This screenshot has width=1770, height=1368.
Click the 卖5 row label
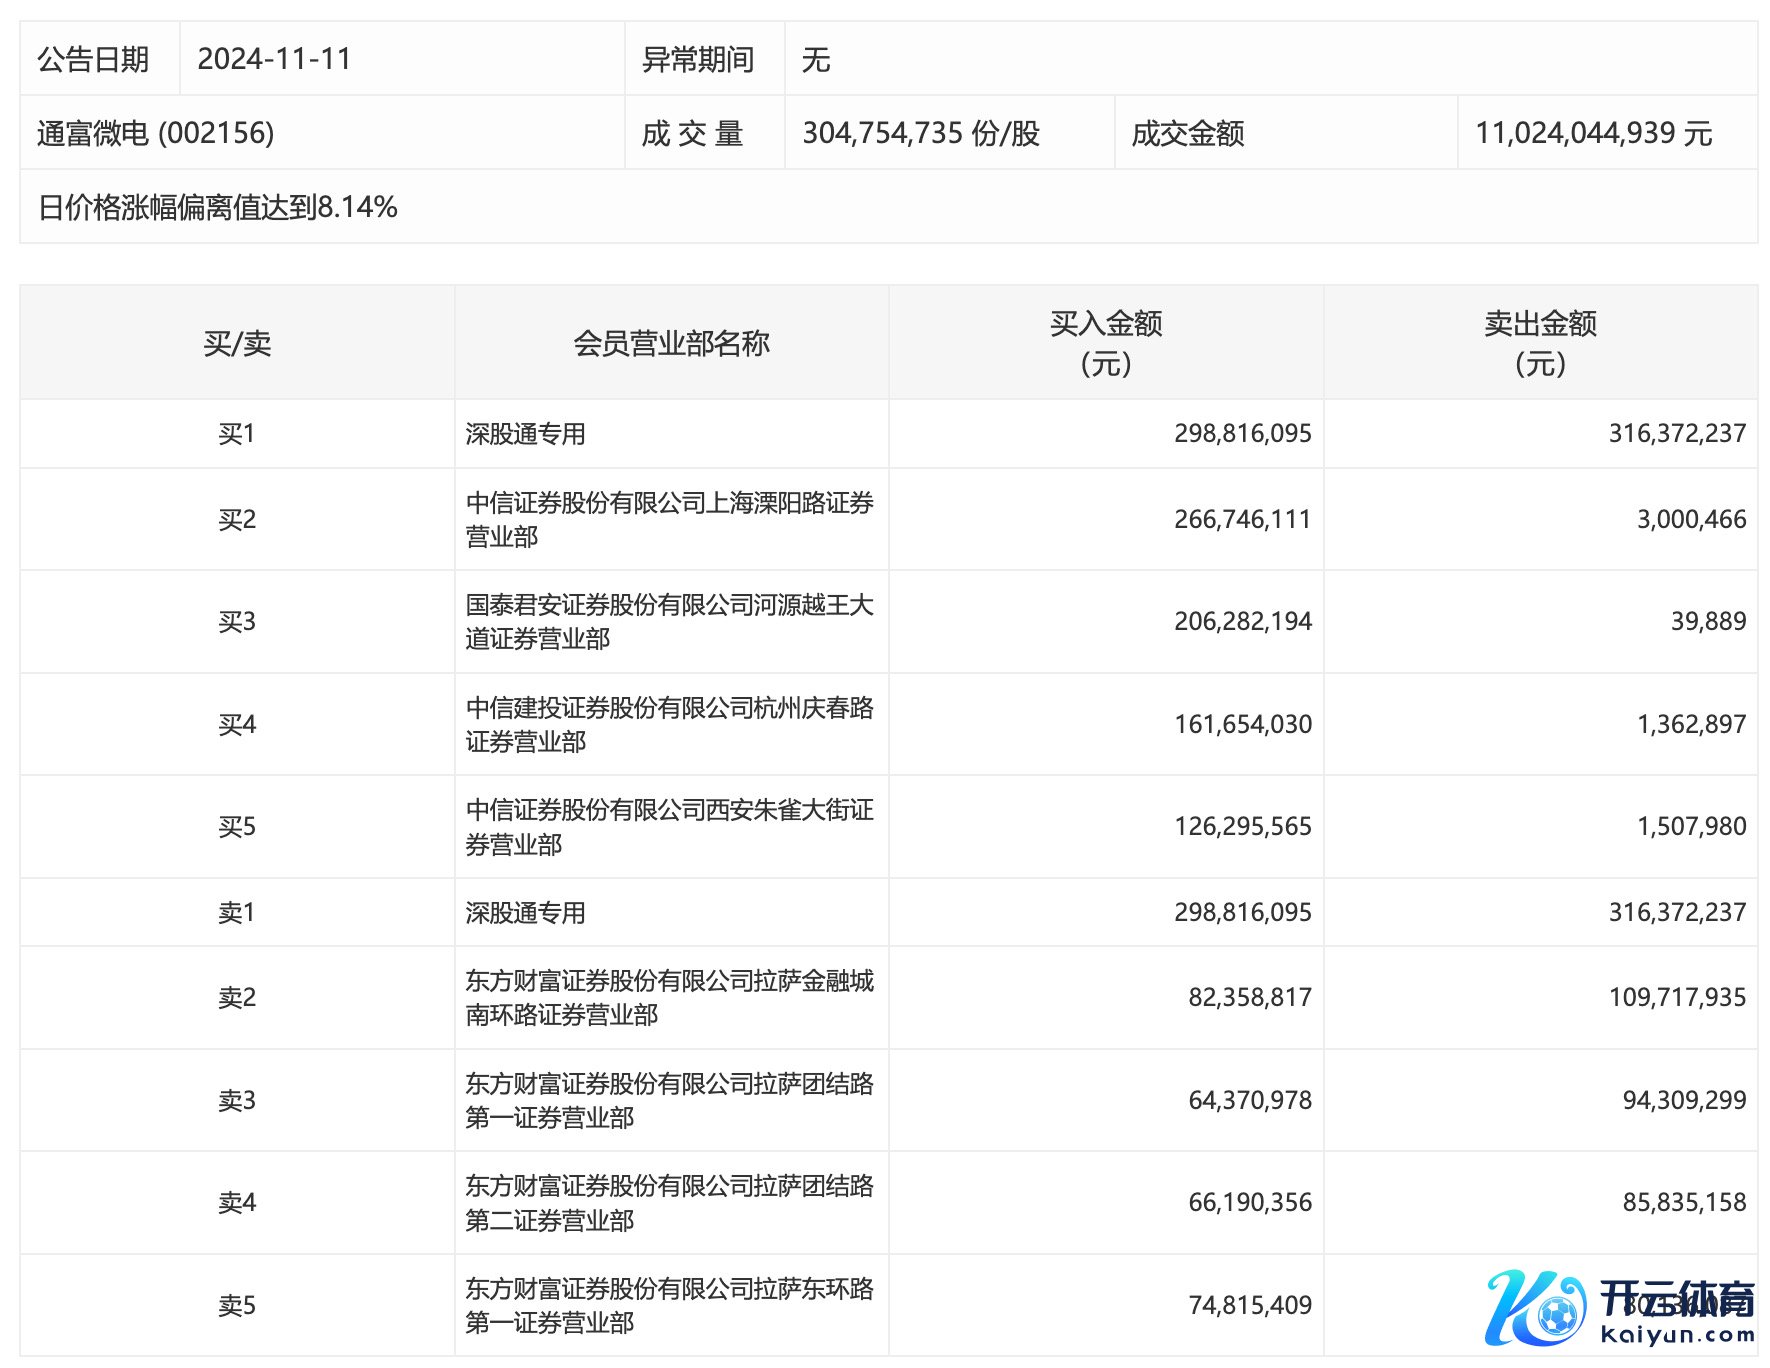[237, 1305]
